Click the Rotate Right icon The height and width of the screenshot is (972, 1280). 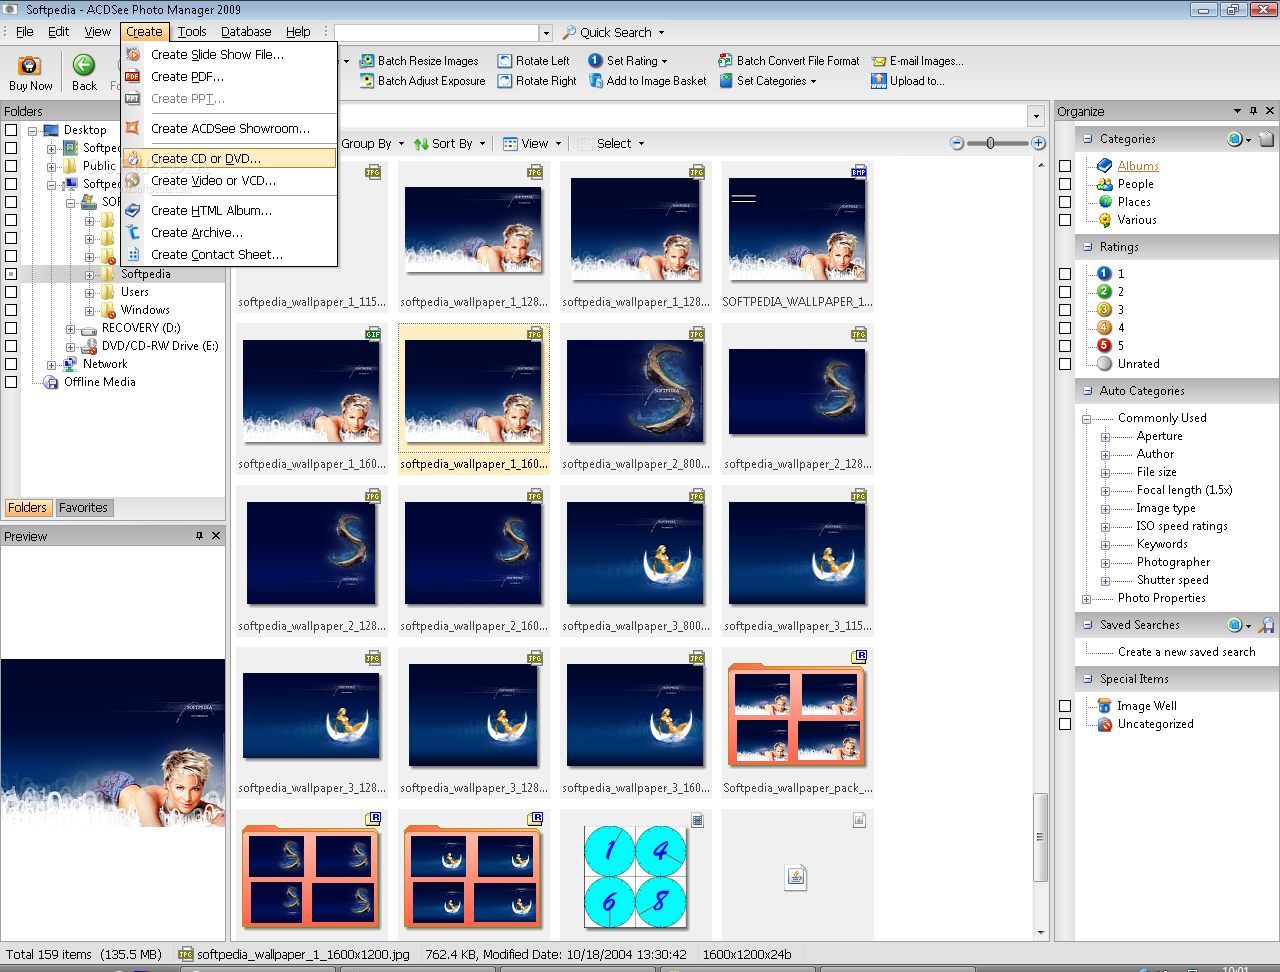click(x=505, y=81)
